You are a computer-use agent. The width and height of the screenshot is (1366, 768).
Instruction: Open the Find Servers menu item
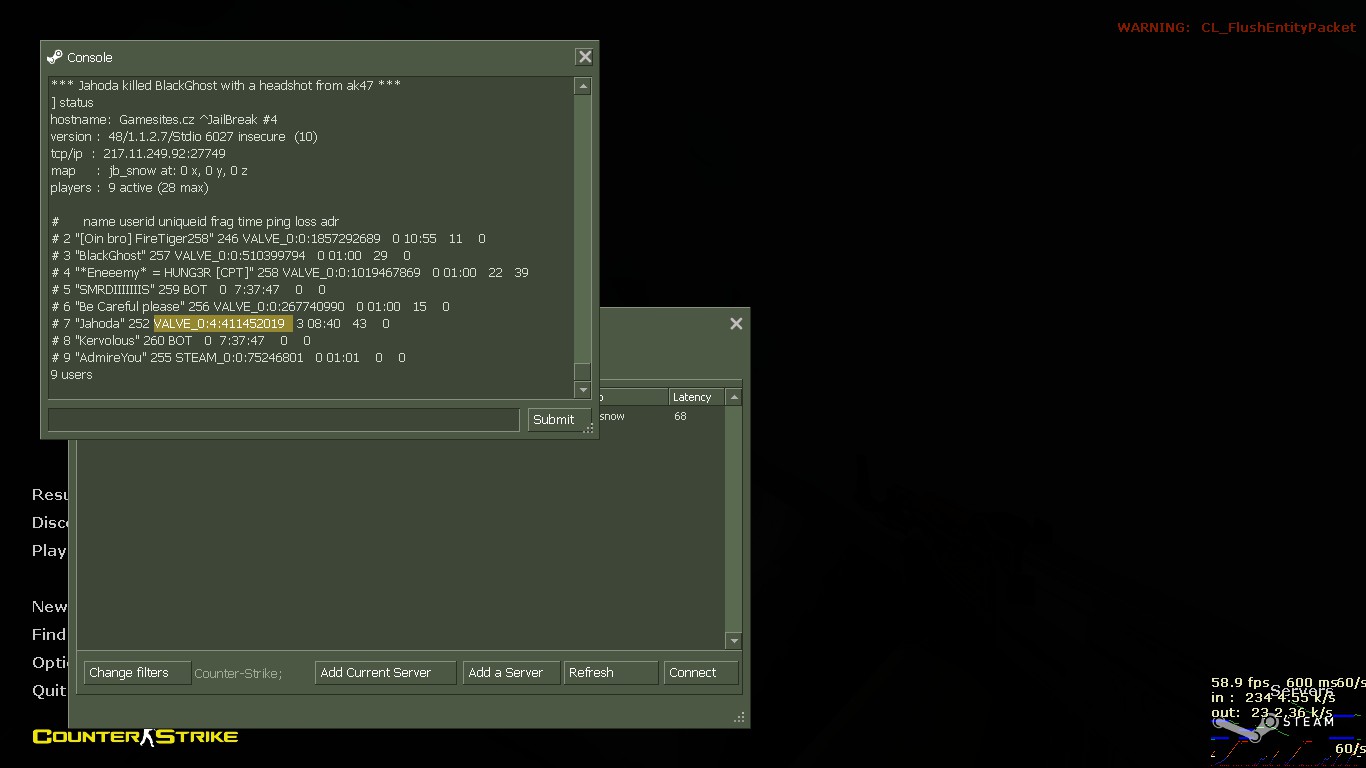tap(49, 634)
